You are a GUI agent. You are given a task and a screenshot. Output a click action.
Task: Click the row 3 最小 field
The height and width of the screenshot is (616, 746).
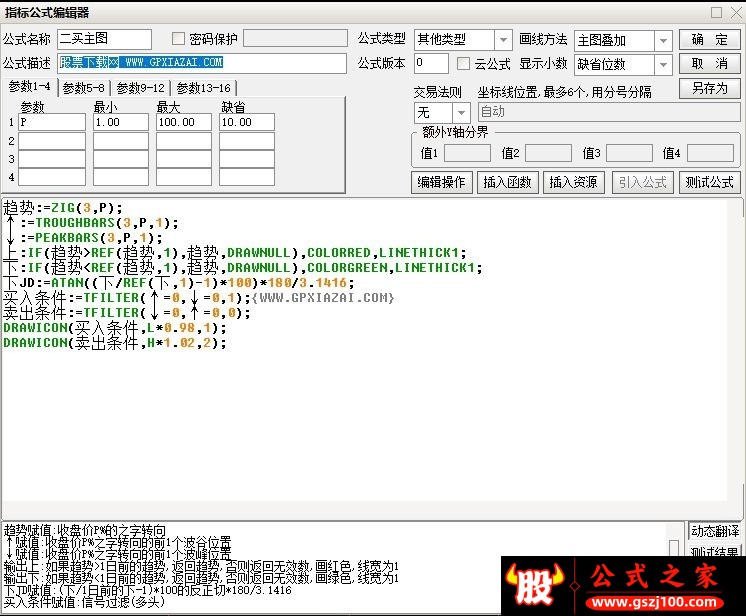pyautogui.click(x=121, y=159)
